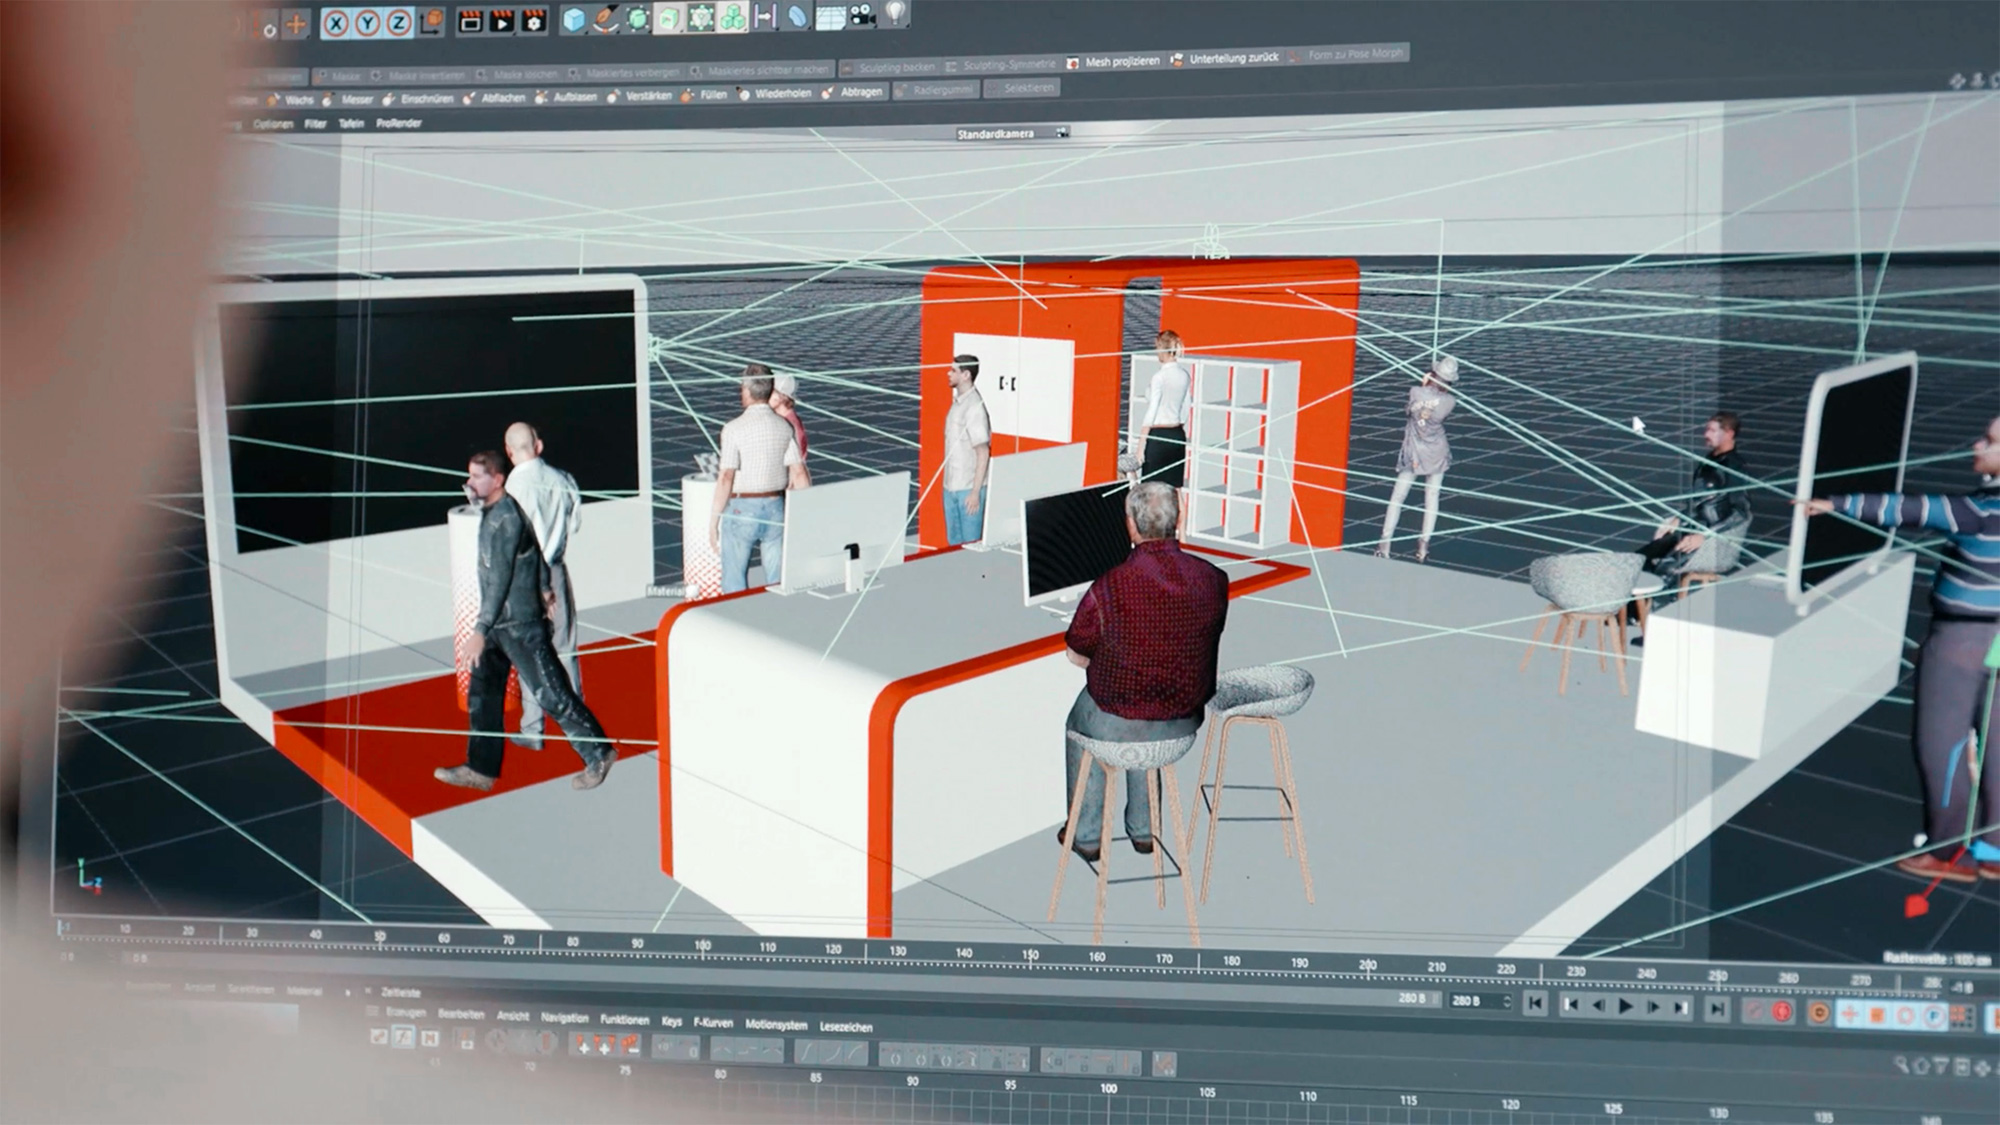Go to the next keyframe

[x=1682, y=1008]
